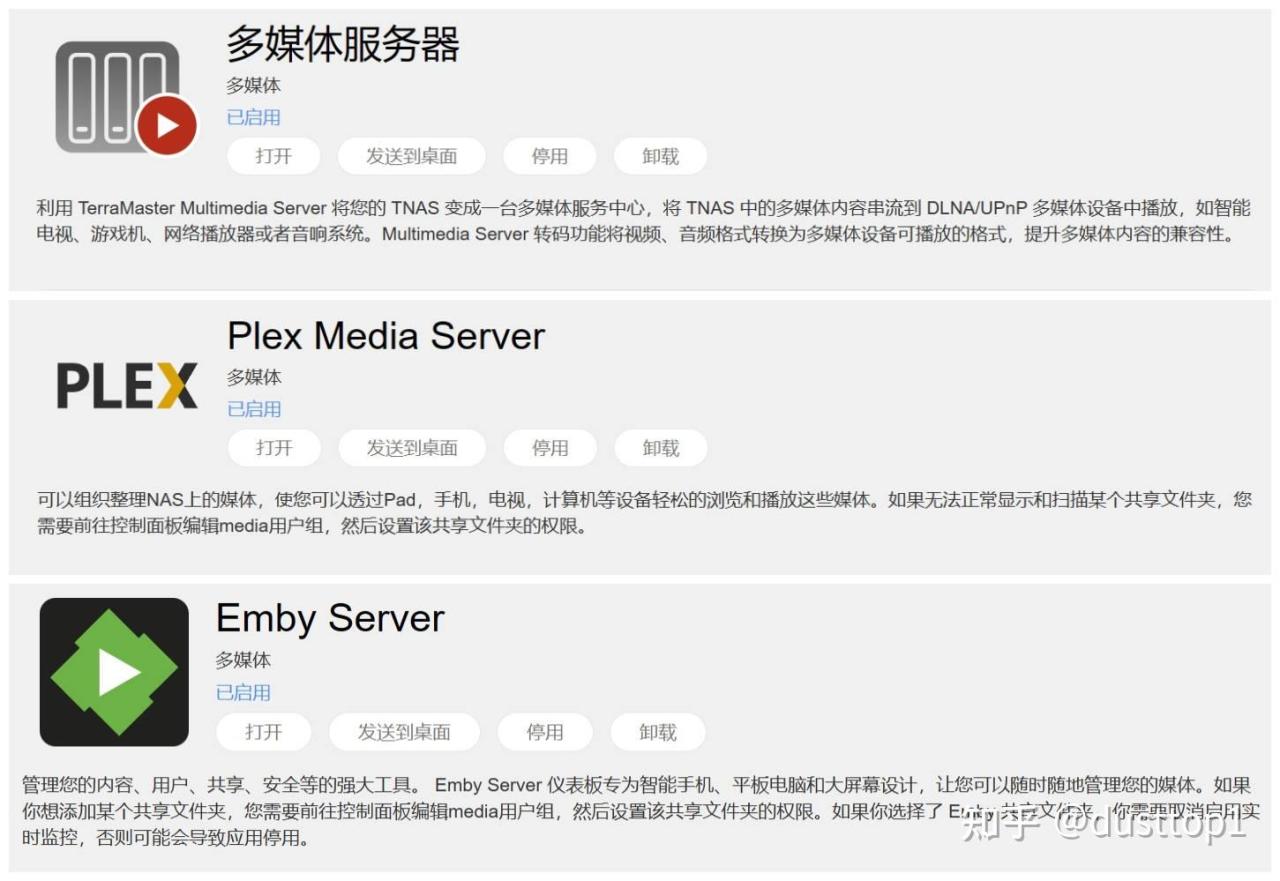The image size is (1280, 881).
Task: Disable Emby Server via 停用
Action: [x=545, y=732]
